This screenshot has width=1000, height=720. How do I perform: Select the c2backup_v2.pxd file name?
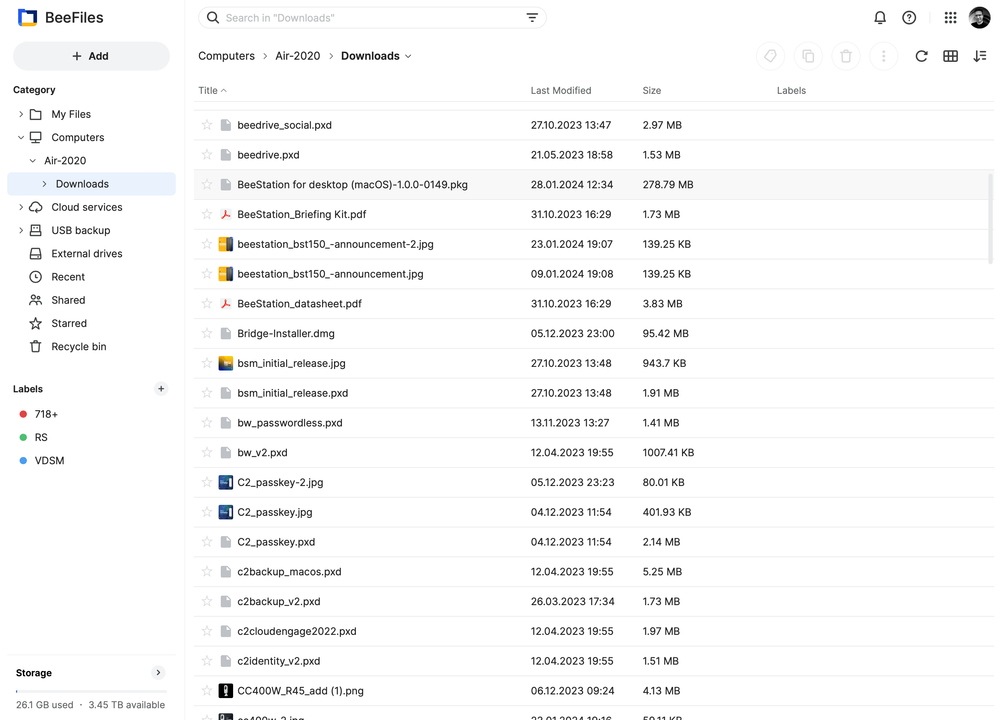tap(279, 601)
